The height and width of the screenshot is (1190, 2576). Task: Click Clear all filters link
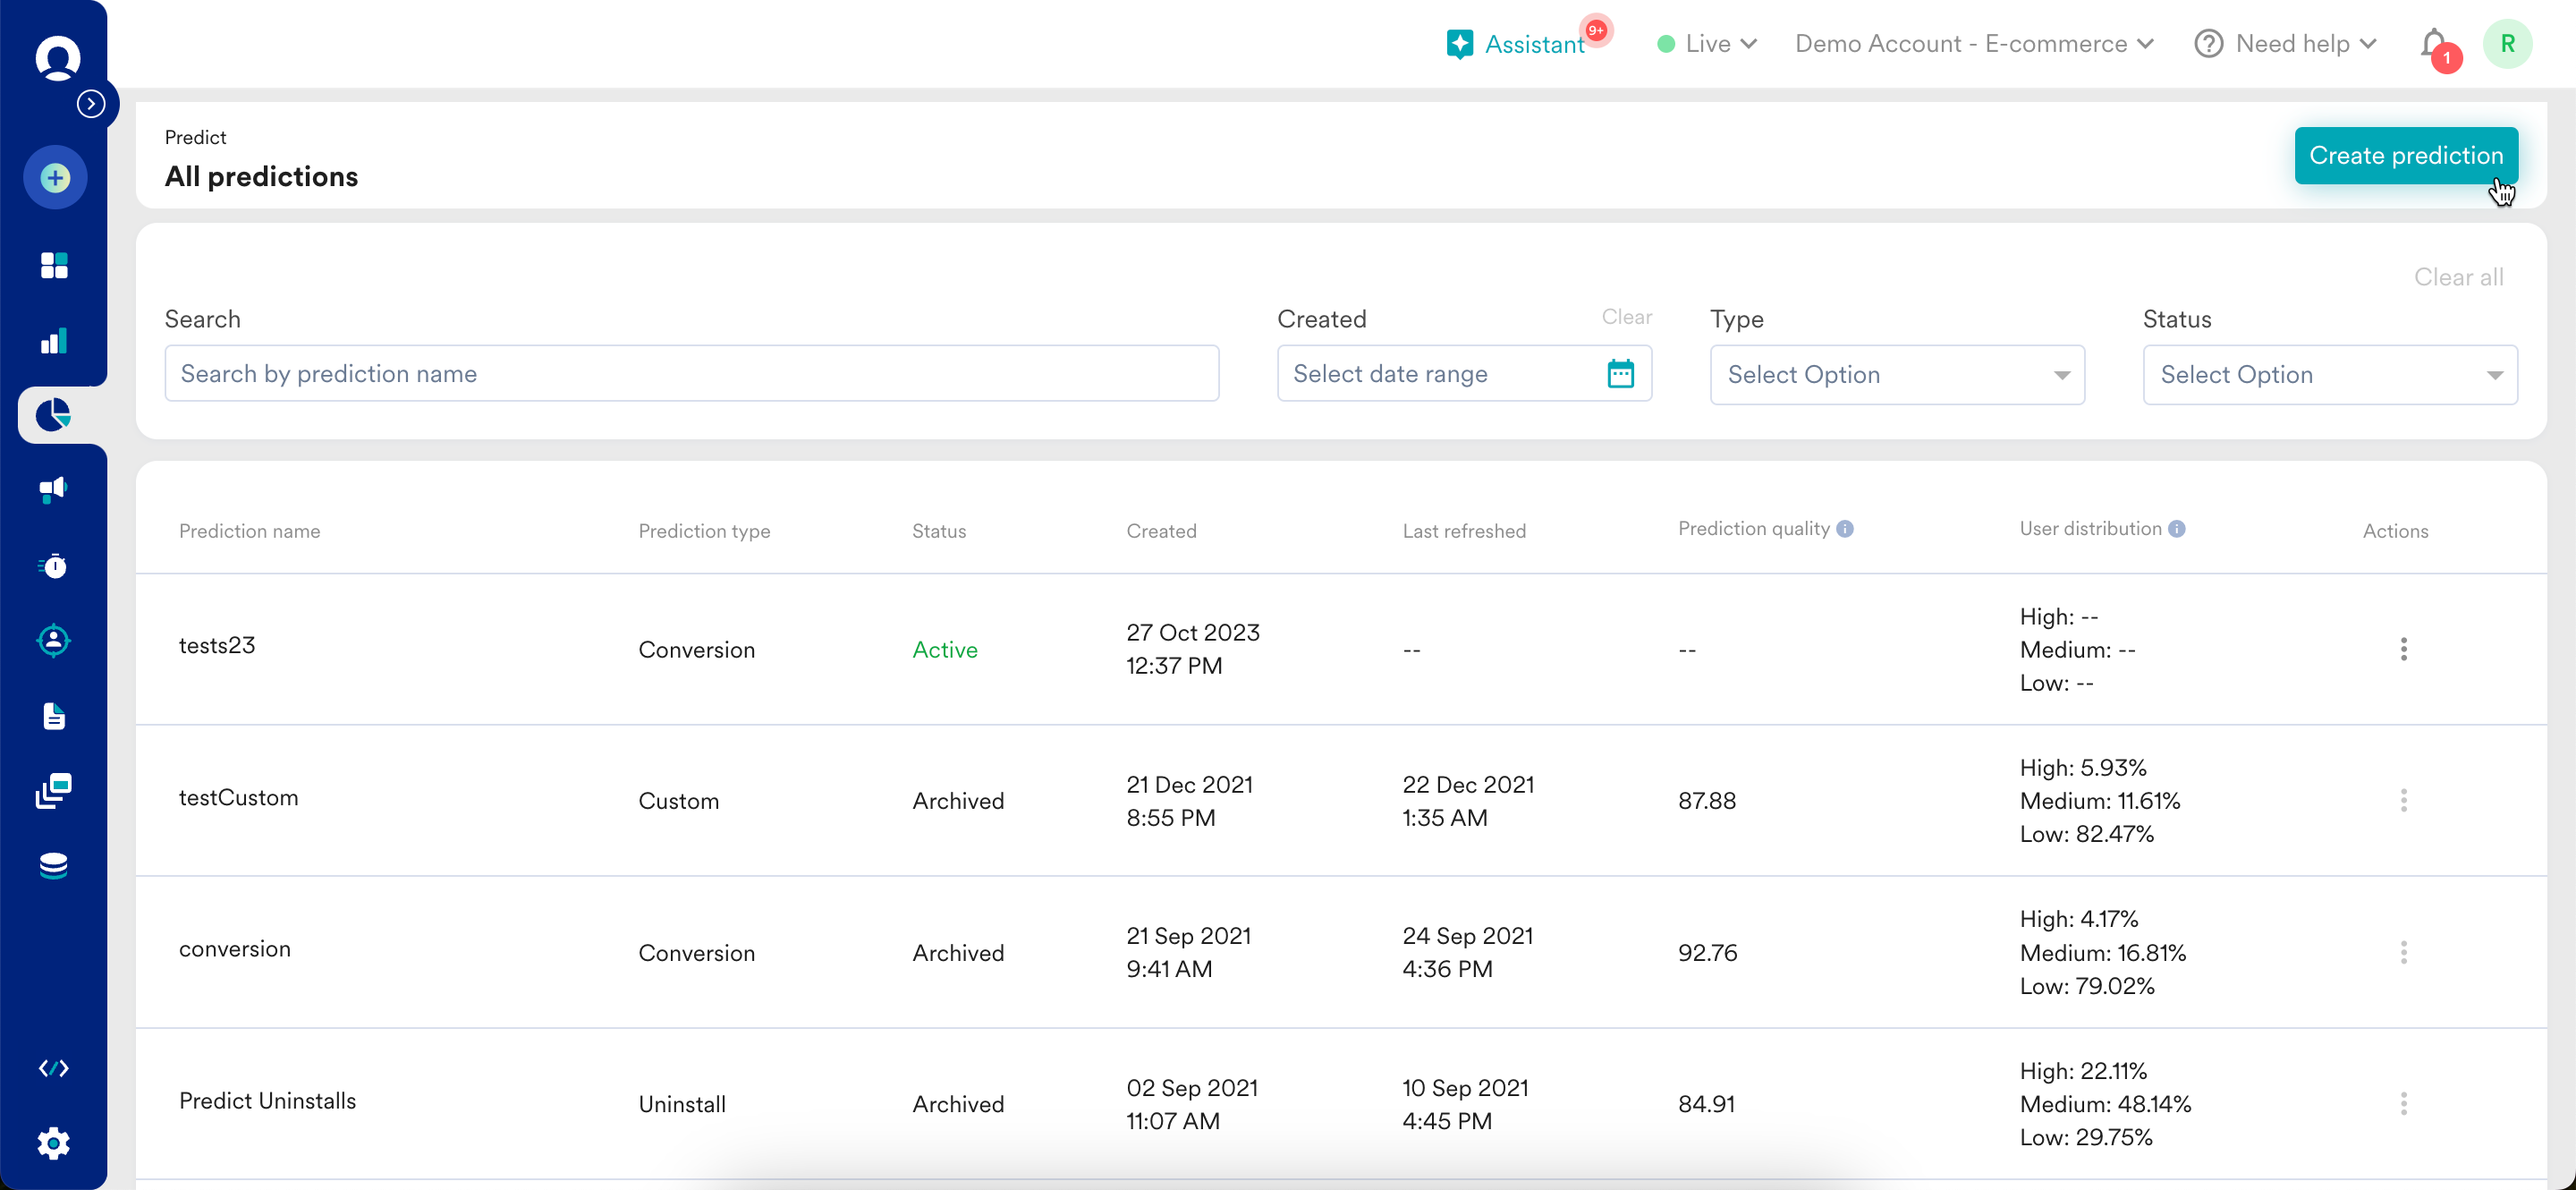tap(2458, 277)
